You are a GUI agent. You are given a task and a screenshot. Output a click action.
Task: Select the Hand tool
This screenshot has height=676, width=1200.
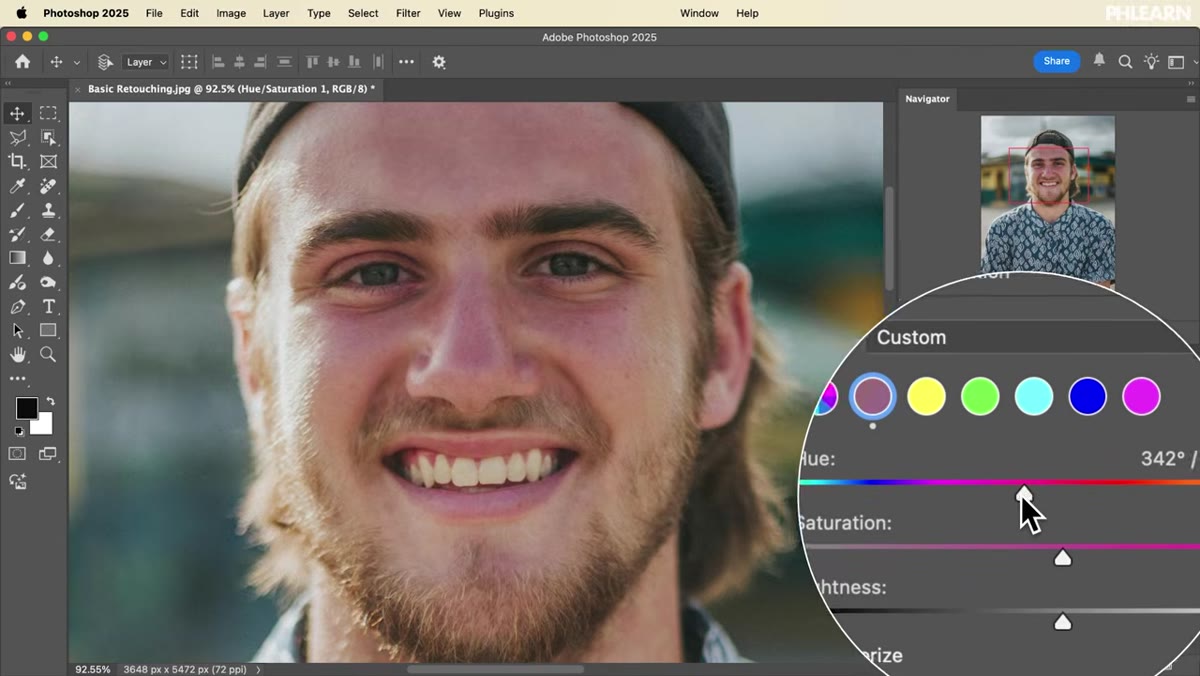(x=17, y=354)
